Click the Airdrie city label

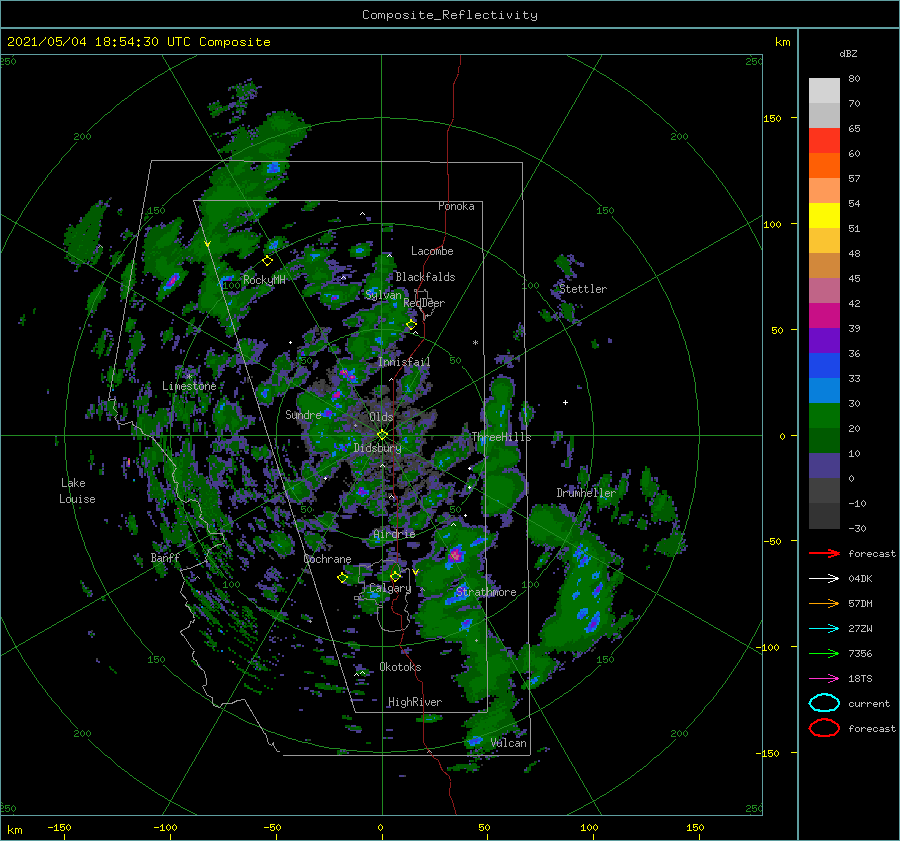(x=394, y=534)
